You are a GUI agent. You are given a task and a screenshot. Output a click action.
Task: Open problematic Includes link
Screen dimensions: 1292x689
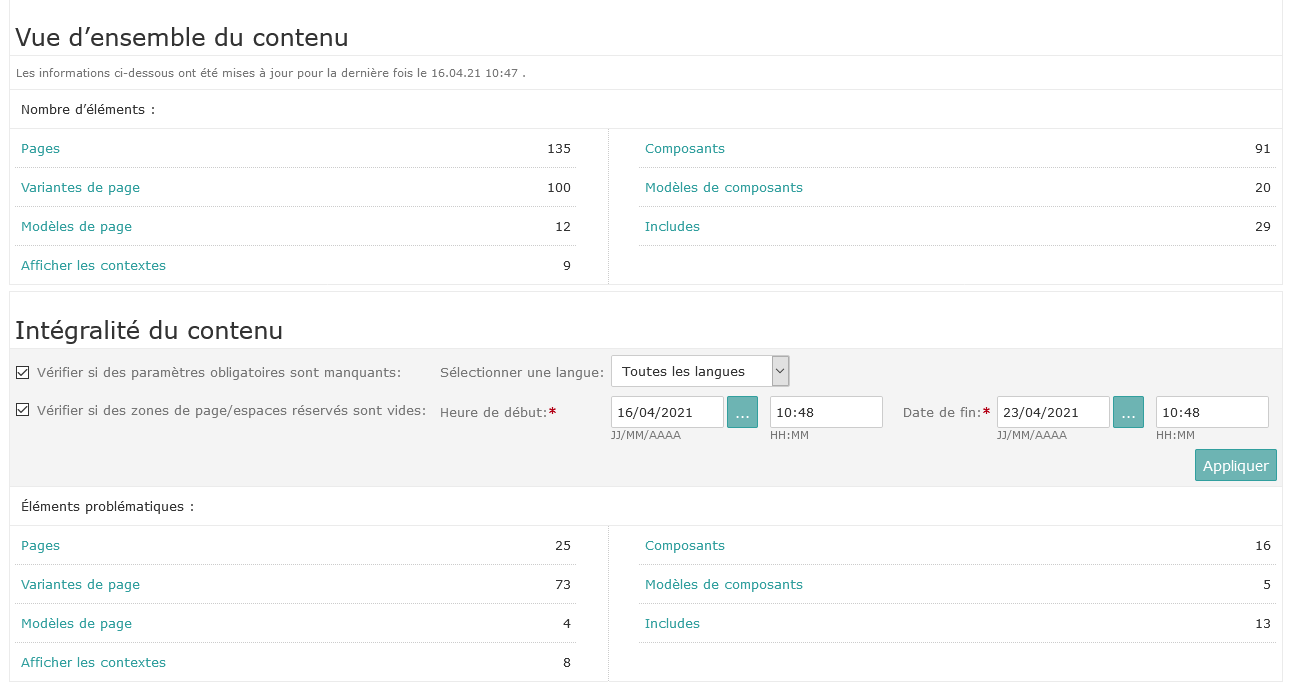(672, 624)
